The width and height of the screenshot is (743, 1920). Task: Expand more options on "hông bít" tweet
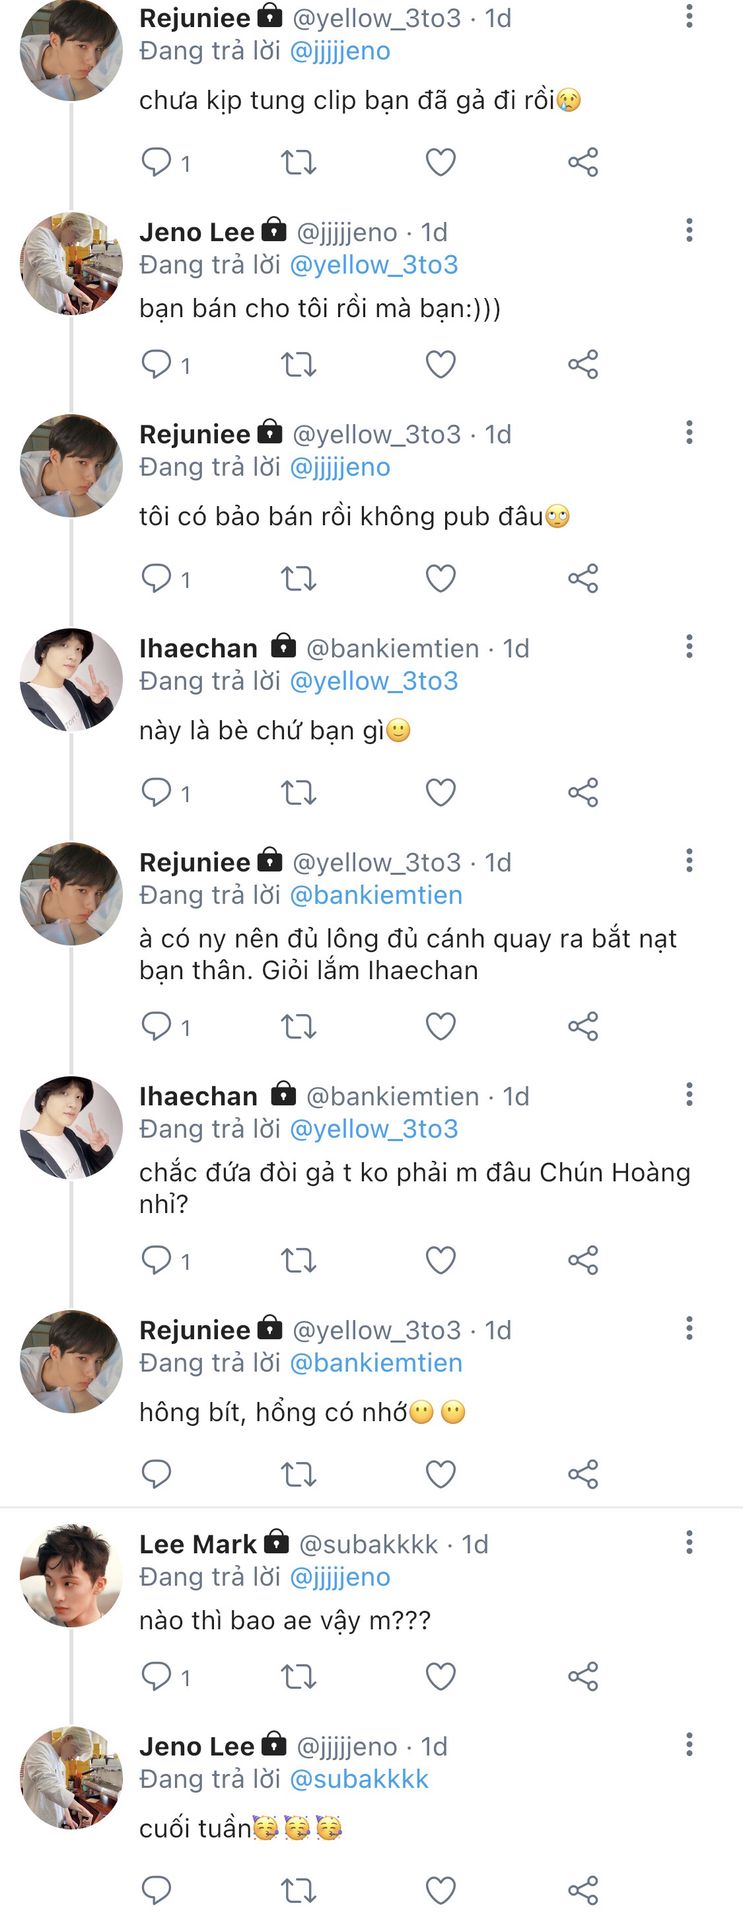689,1329
